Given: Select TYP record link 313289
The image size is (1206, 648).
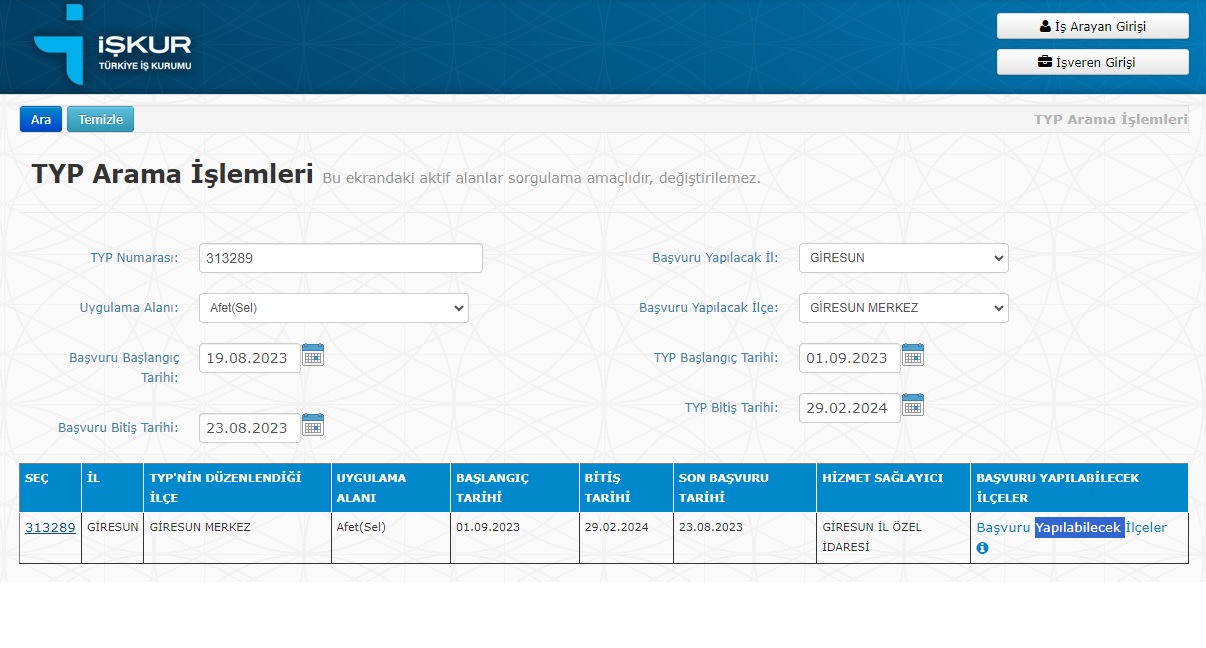Looking at the screenshot, I should click(x=50, y=527).
